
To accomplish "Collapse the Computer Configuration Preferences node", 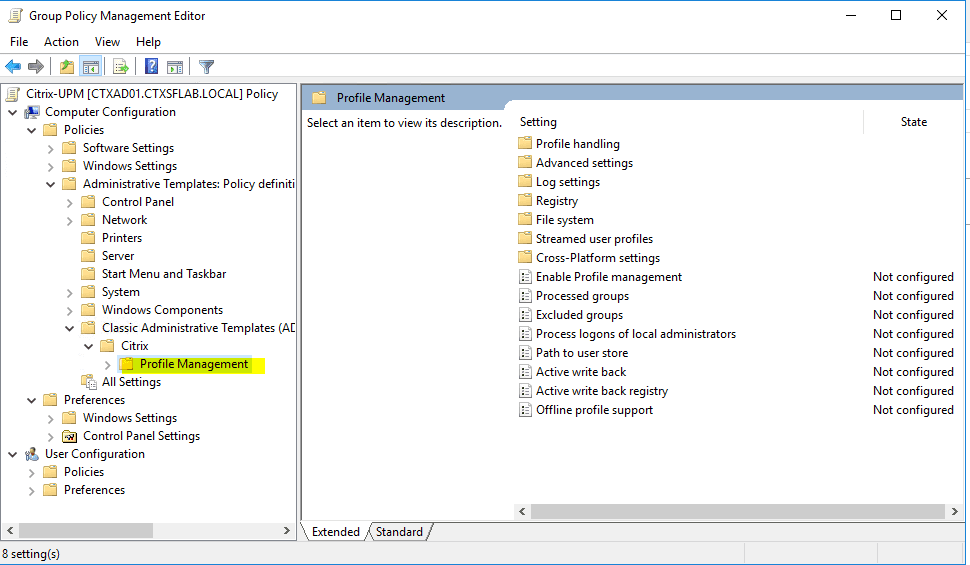I will (x=32, y=400).
